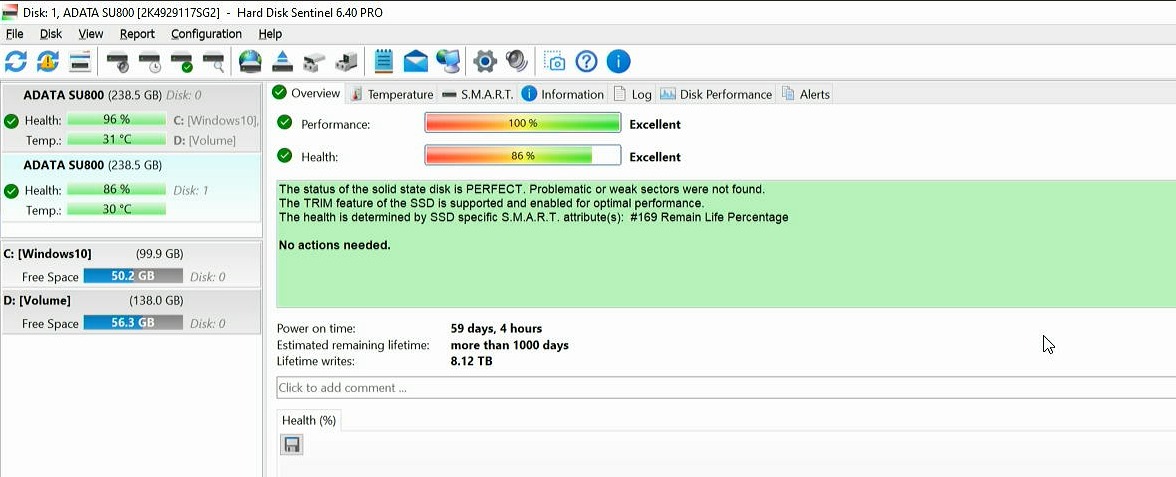This screenshot has height=477, width=1176.
Task: Click the speaker sound icon
Action: tap(517, 62)
